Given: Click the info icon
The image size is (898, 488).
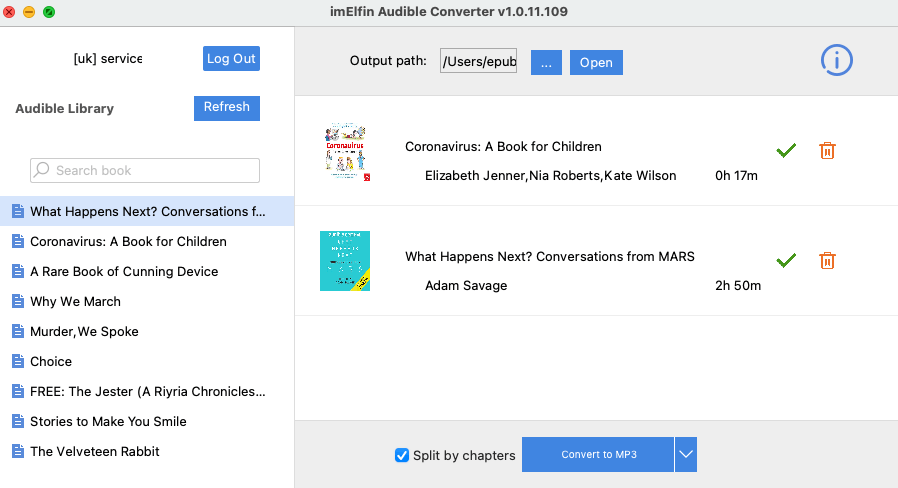Looking at the screenshot, I should click(x=837, y=60).
